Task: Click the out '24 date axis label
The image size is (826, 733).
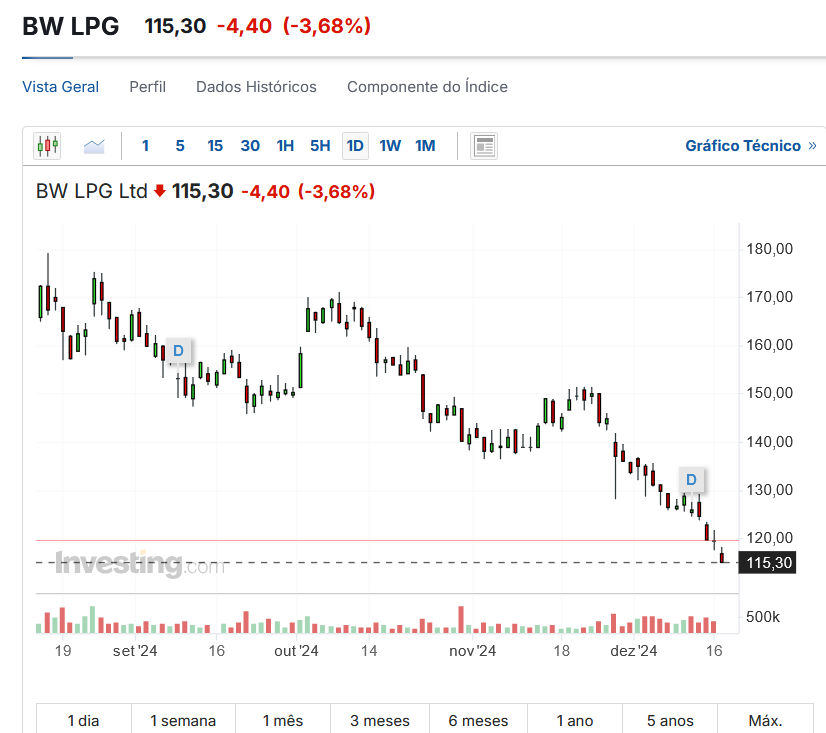Action: click(296, 651)
